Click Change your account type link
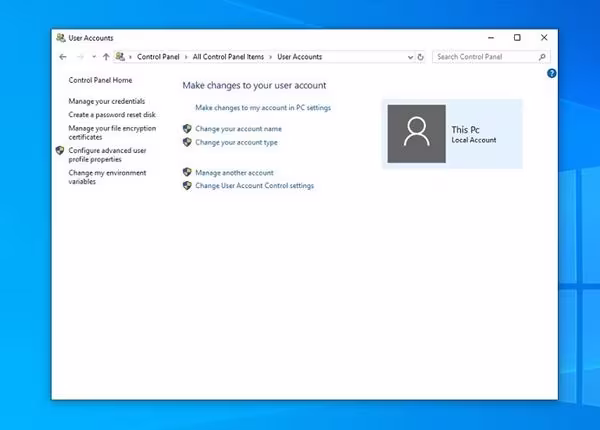 pyautogui.click(x=236, y=142)
